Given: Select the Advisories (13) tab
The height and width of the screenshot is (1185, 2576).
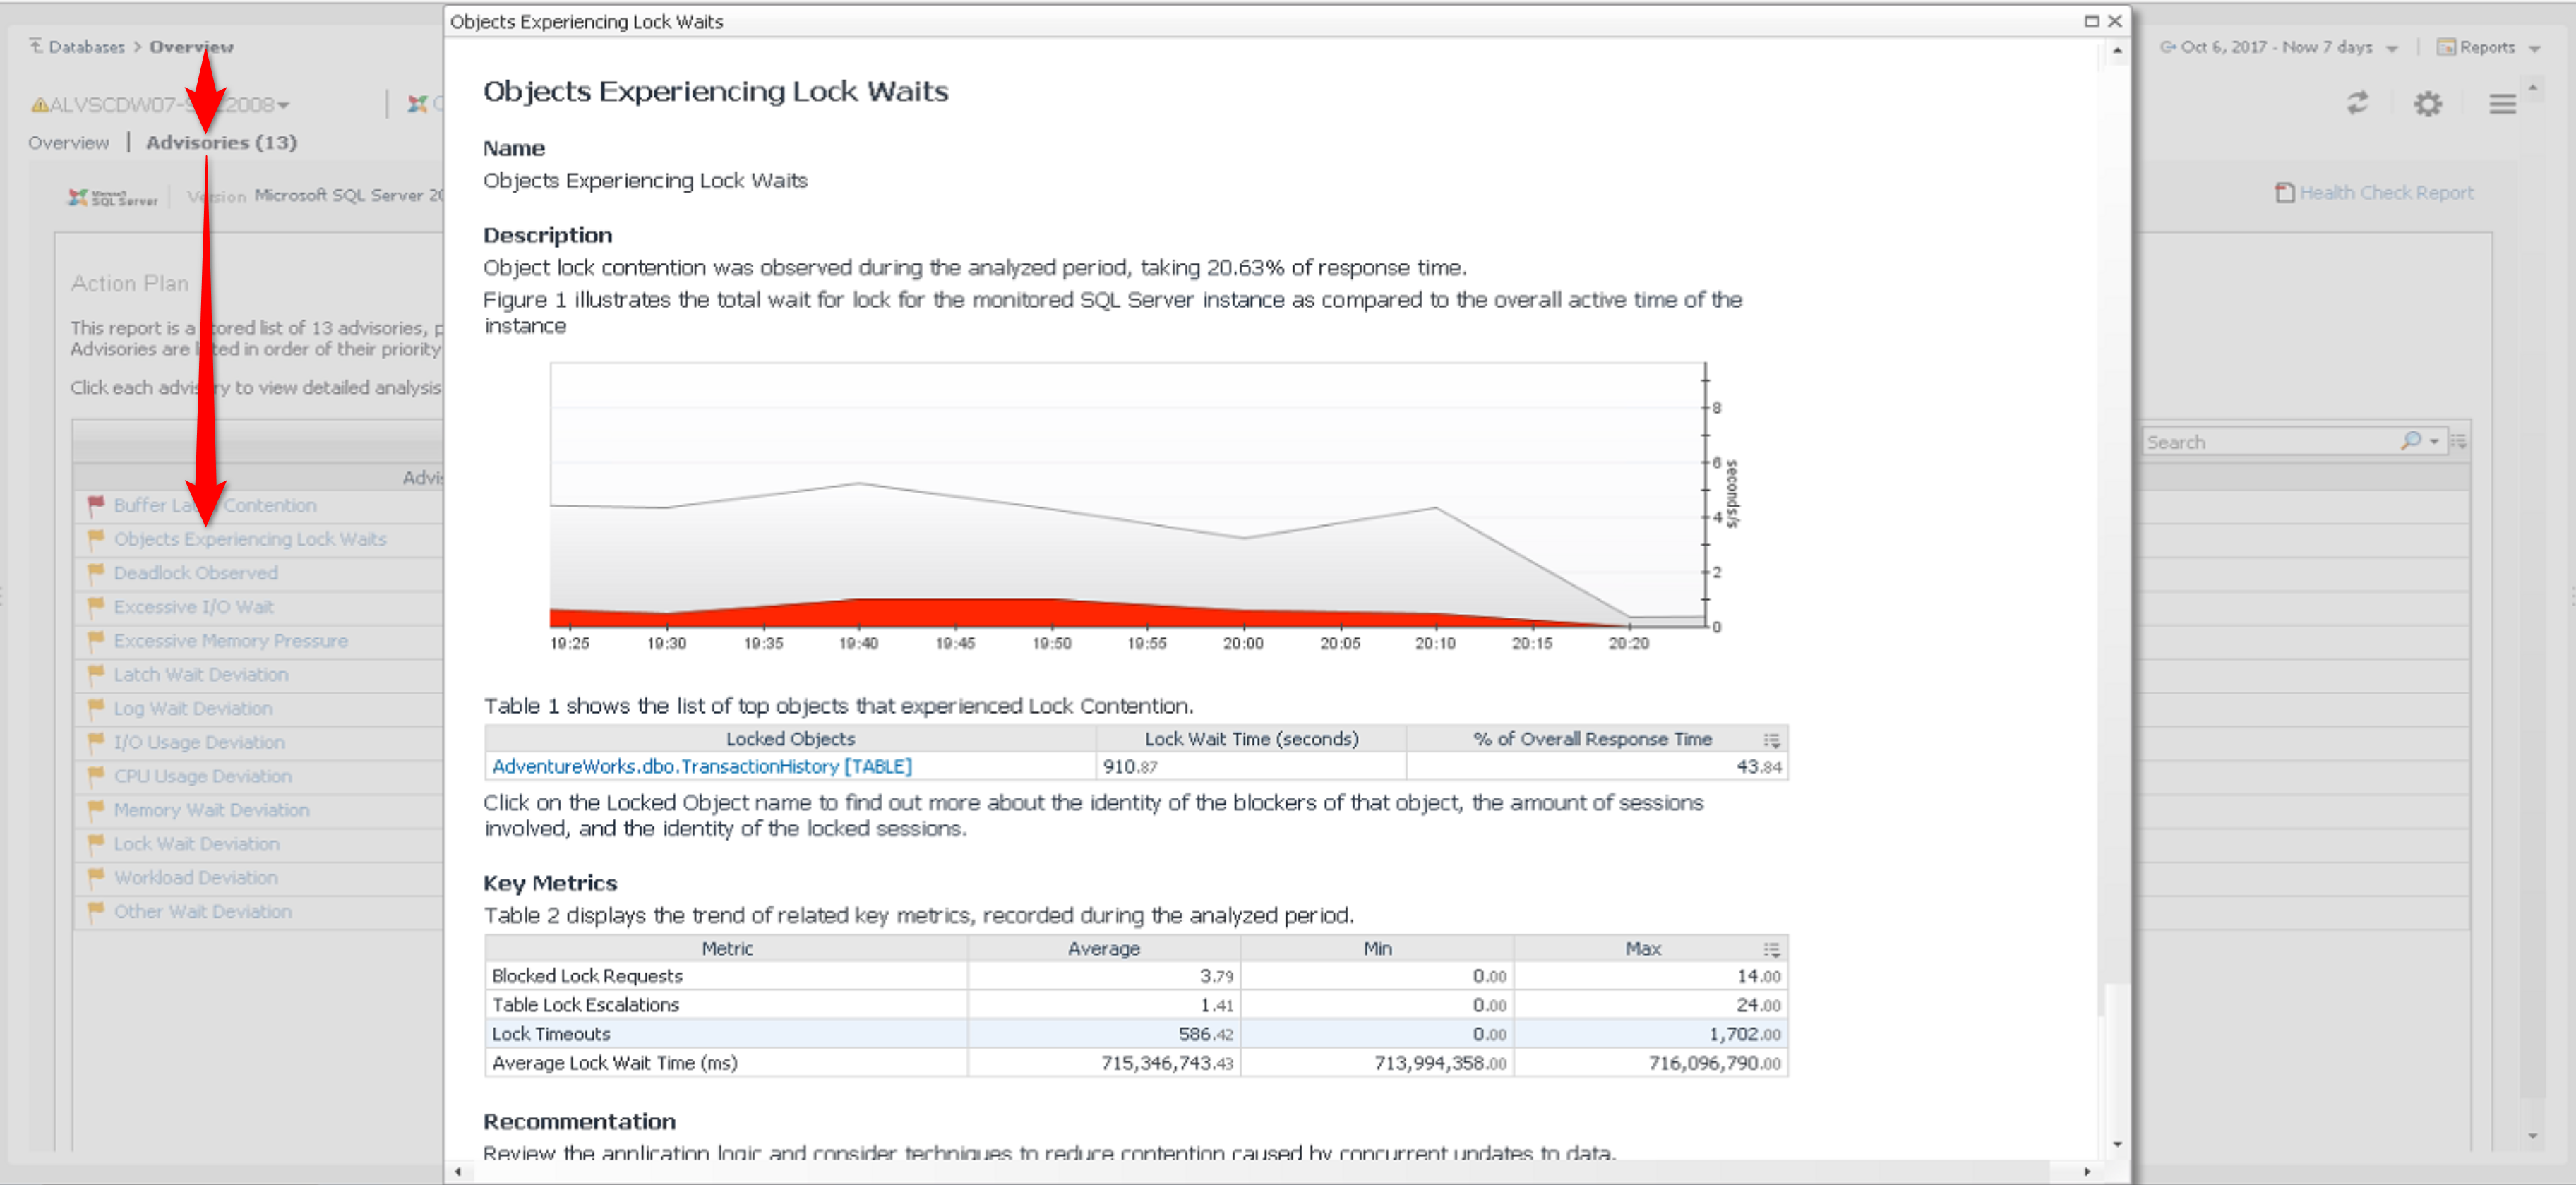Looking at the screenshot, I should pyautogui.click(x=221, y=143).
